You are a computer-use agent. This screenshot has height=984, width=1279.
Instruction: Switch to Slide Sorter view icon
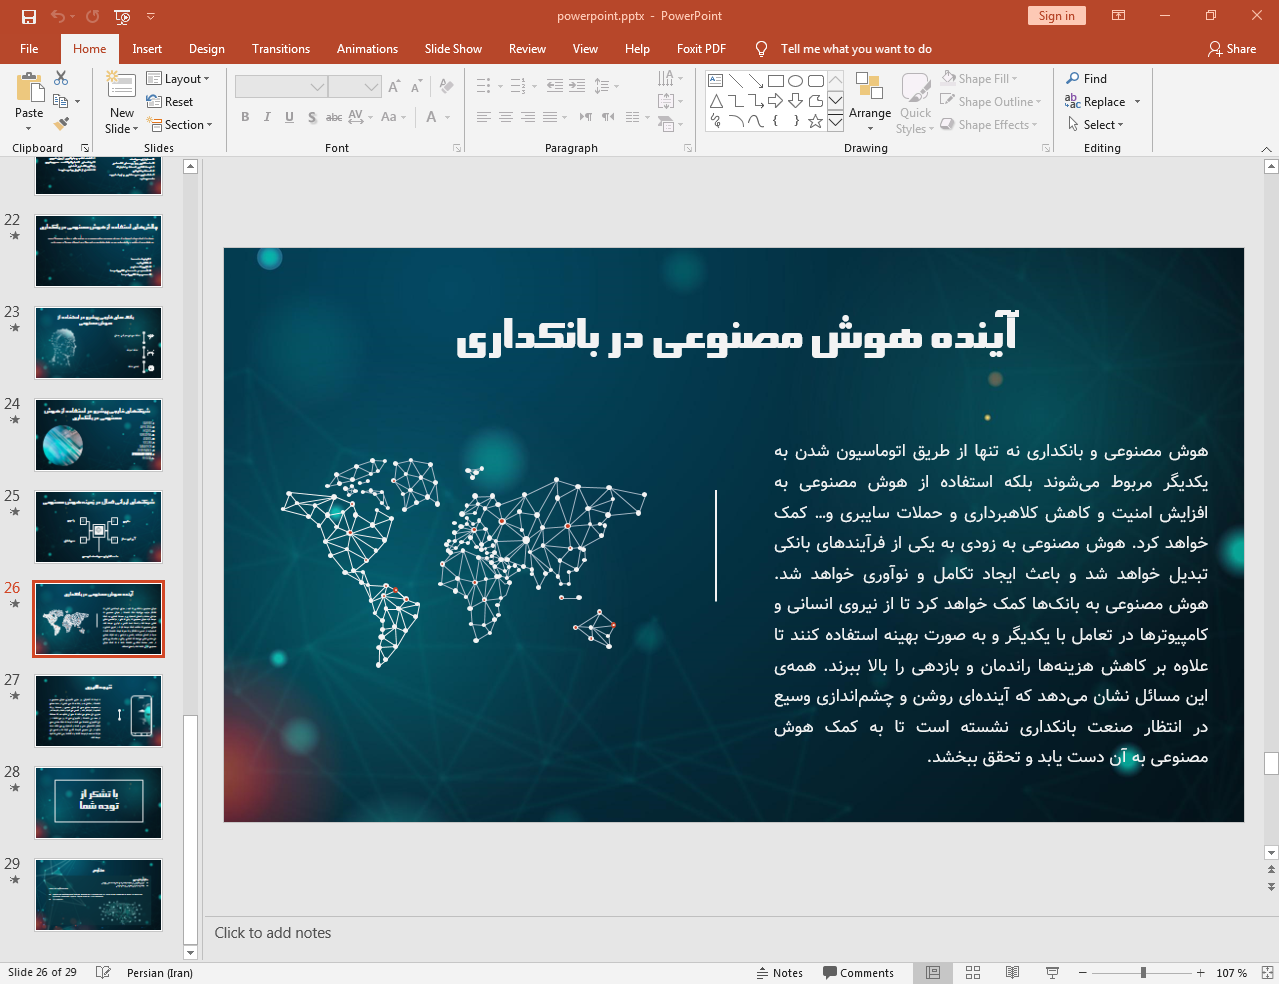point(972,972)
